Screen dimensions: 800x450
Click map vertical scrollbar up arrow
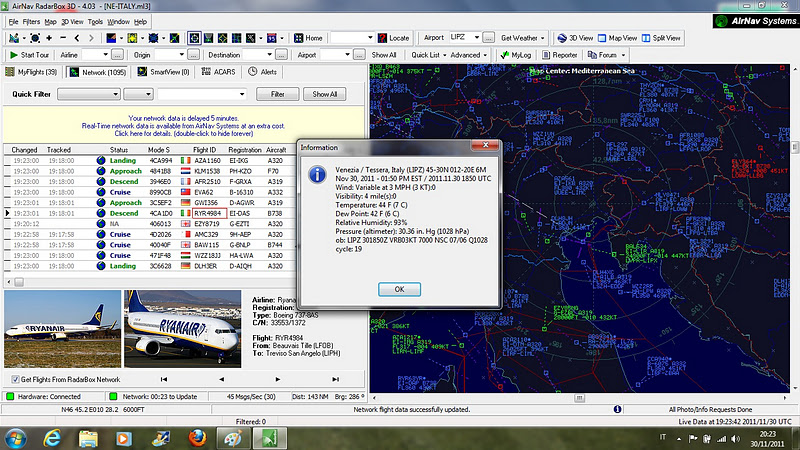pyautogui.click(x=794, y=69)
